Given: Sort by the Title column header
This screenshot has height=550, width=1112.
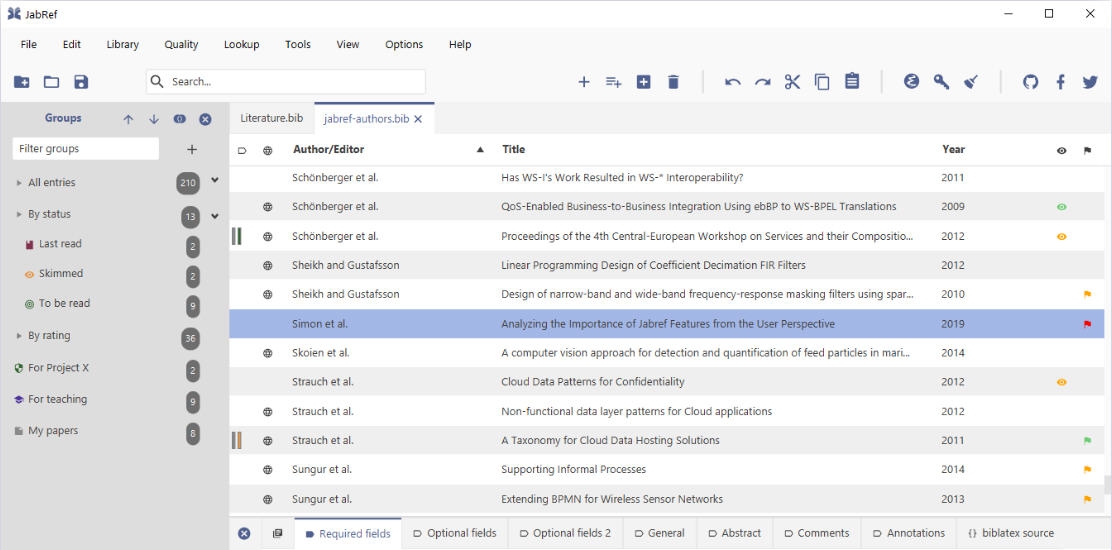Looking at the screenshot, I should coord(513,150).
